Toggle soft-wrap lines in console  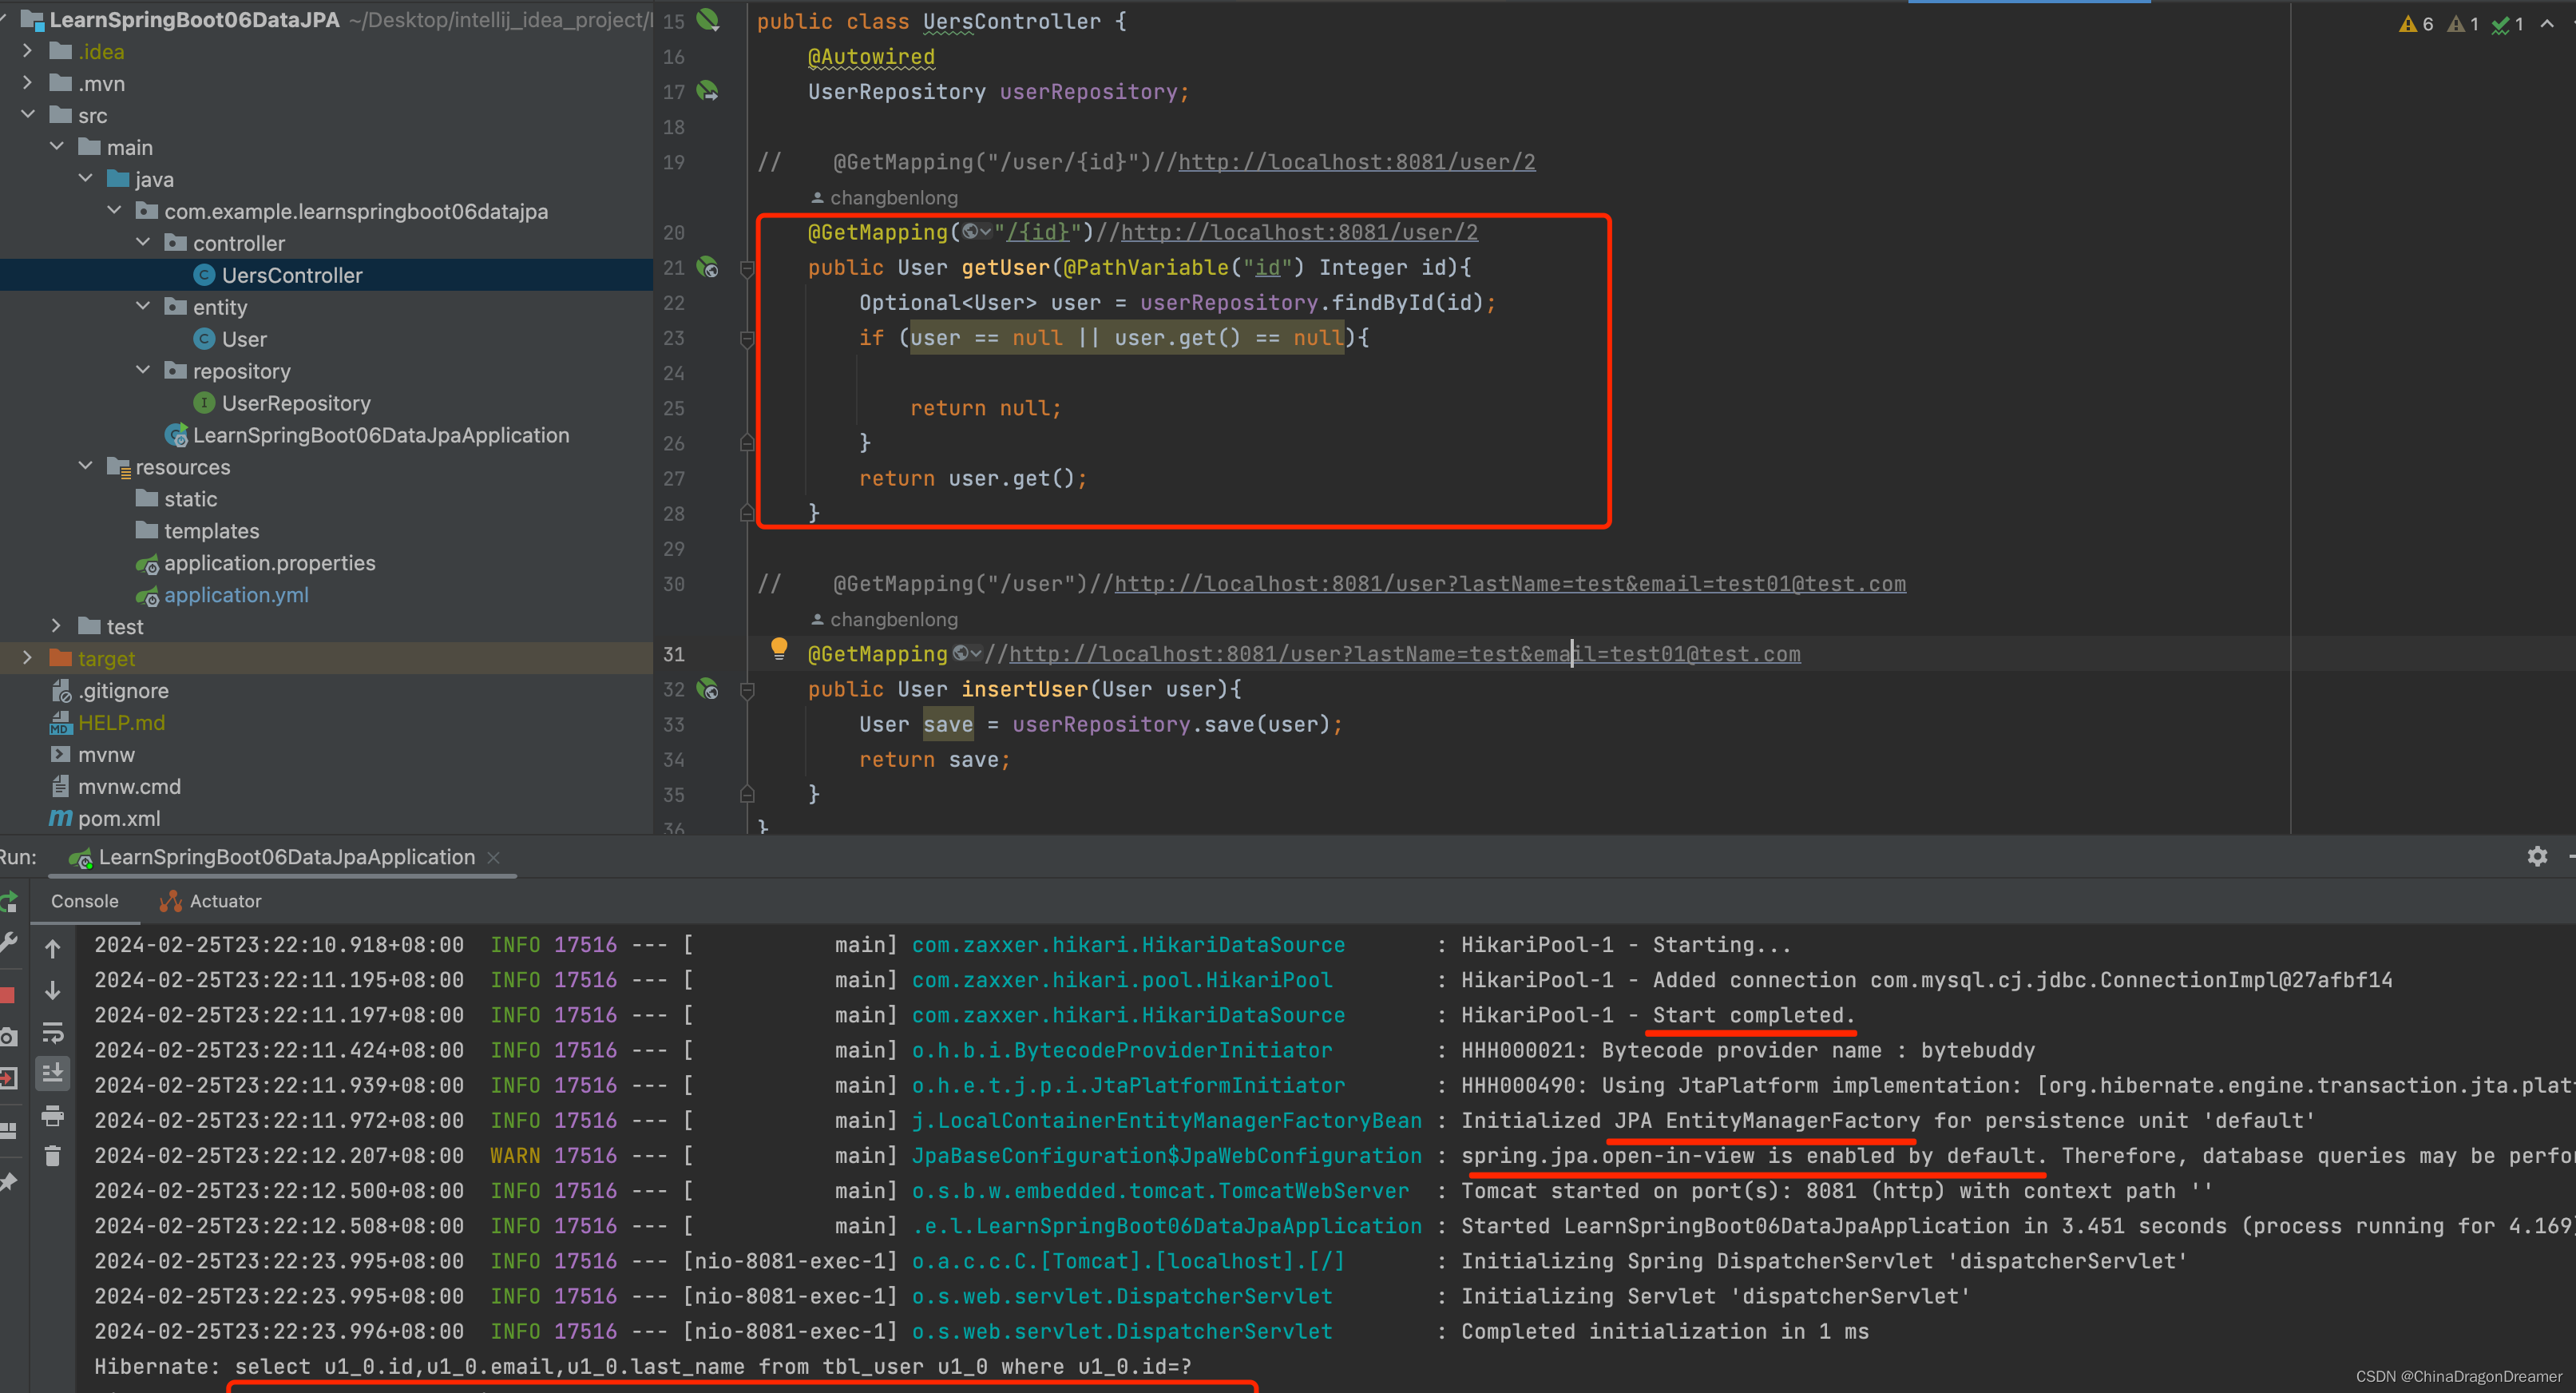pos(53,1032)
